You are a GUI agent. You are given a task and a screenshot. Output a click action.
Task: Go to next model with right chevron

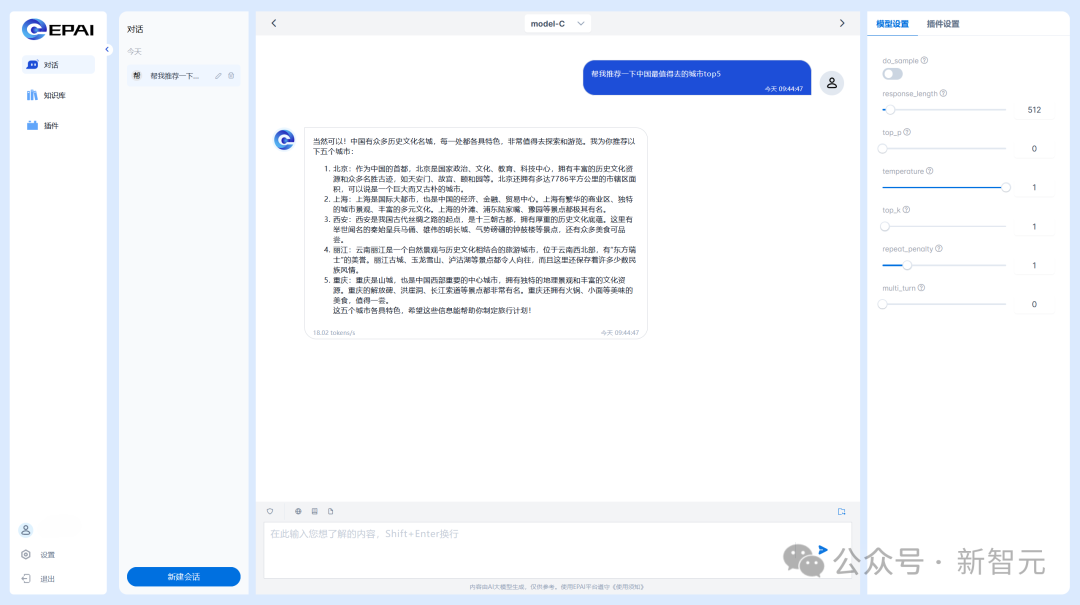click(x=842, y=23)
